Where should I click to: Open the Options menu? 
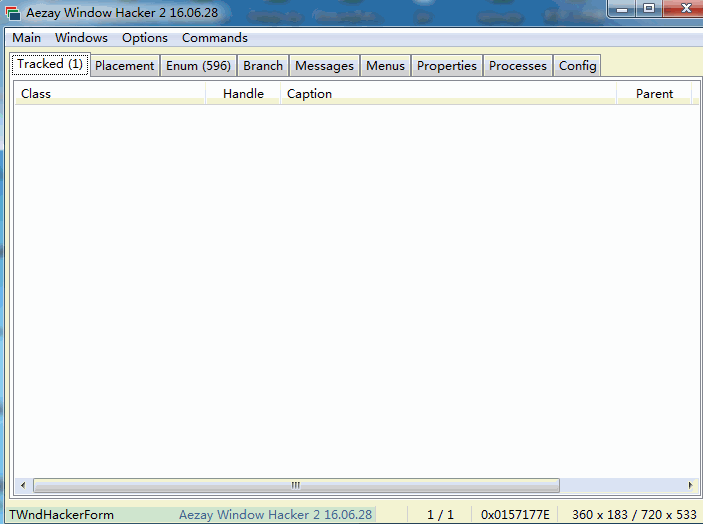145,38
